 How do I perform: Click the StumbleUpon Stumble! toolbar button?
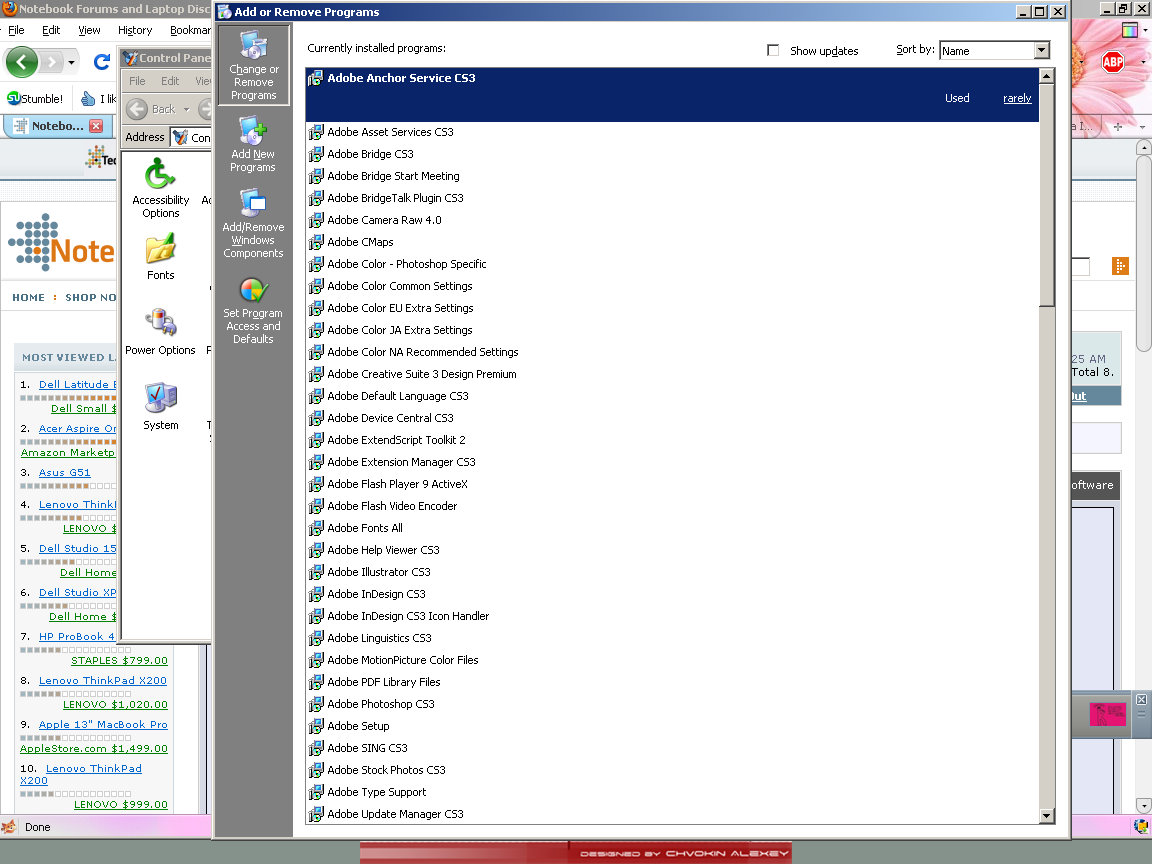tap(35, 98)
